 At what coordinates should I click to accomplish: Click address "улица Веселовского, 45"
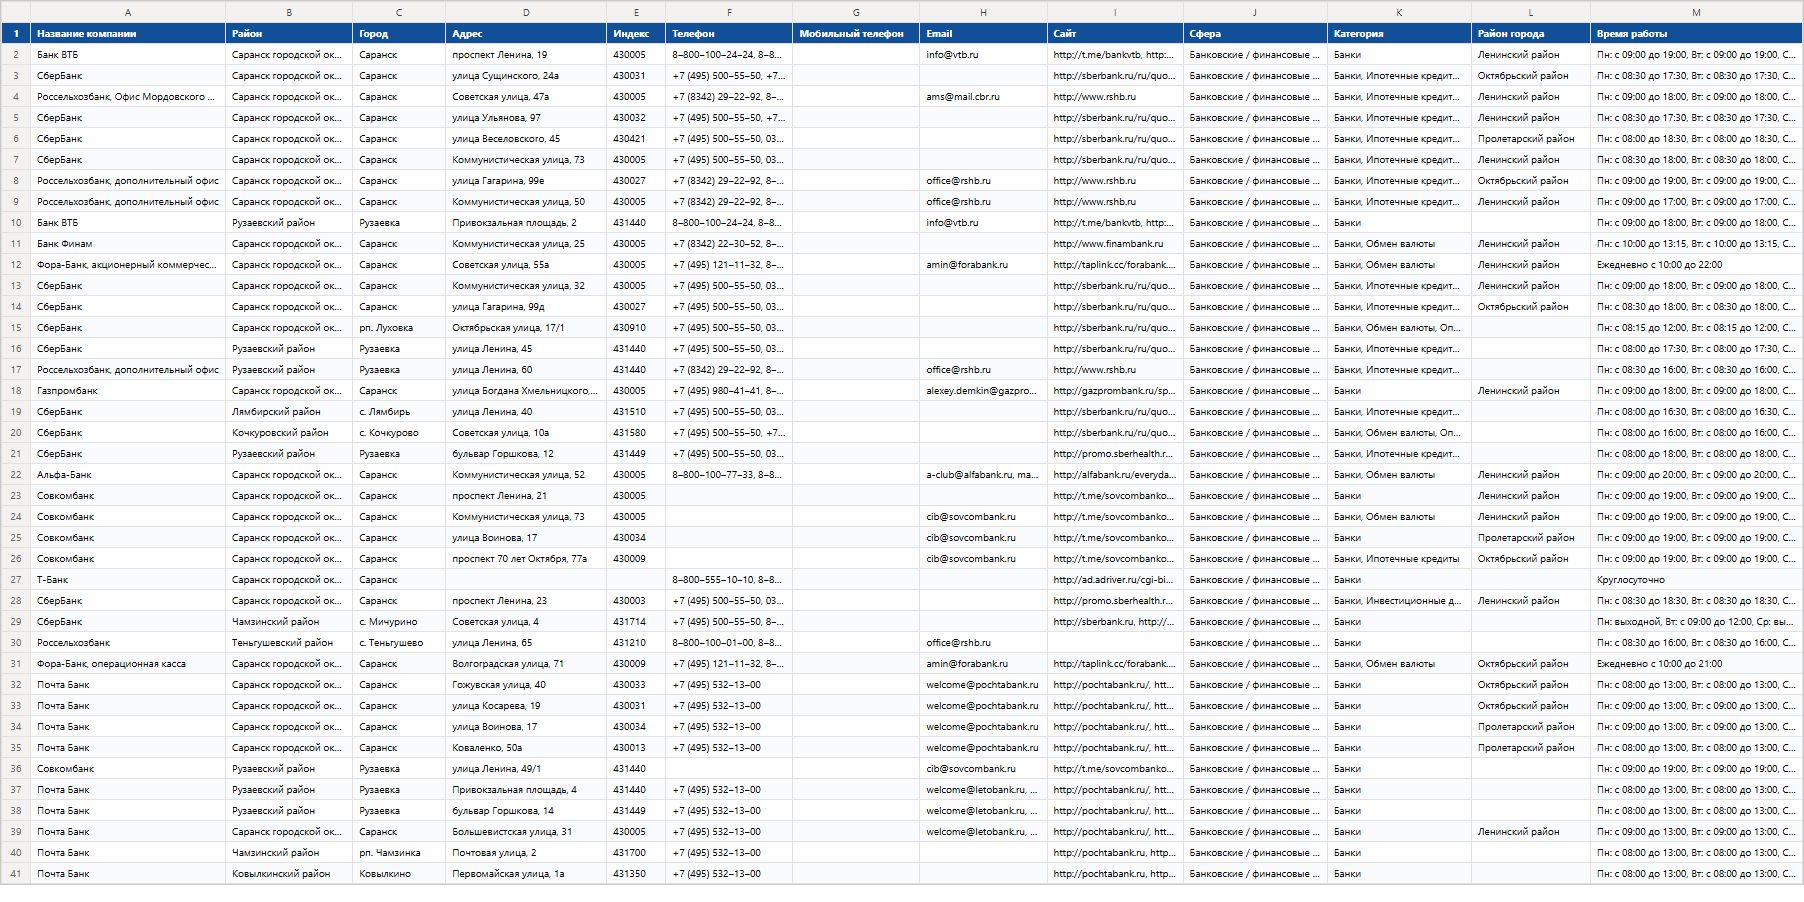pos(526,139)
